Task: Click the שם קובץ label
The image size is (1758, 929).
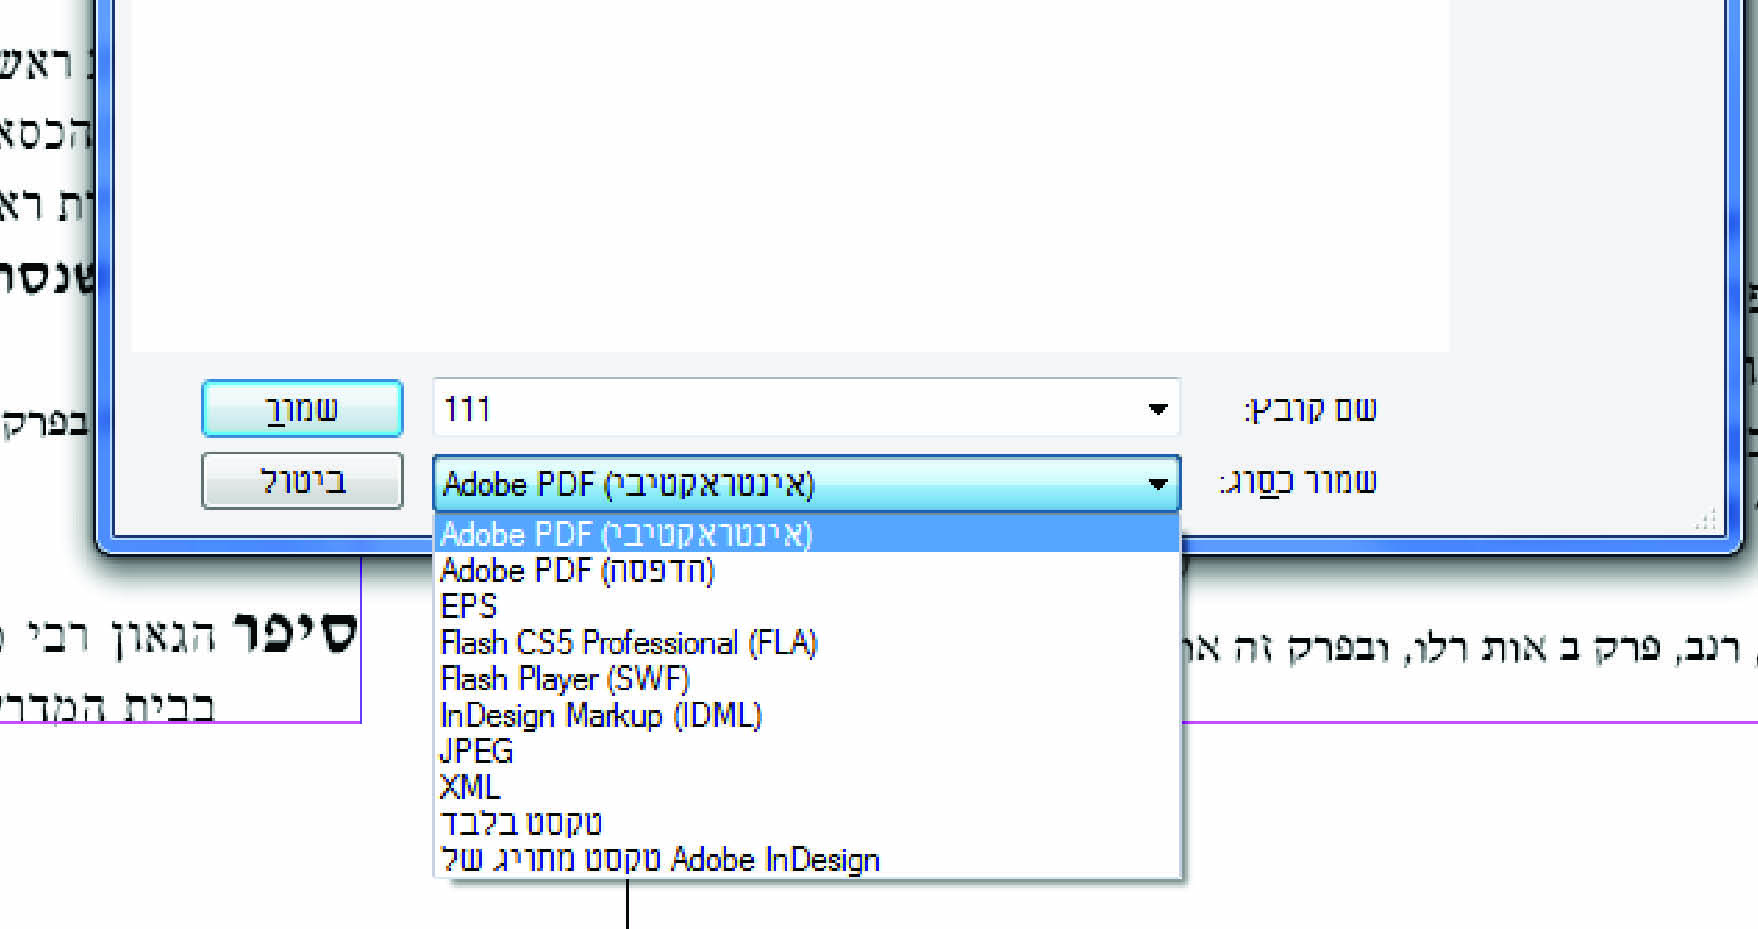Action: pyautogui.click(x=1310, y=410)
